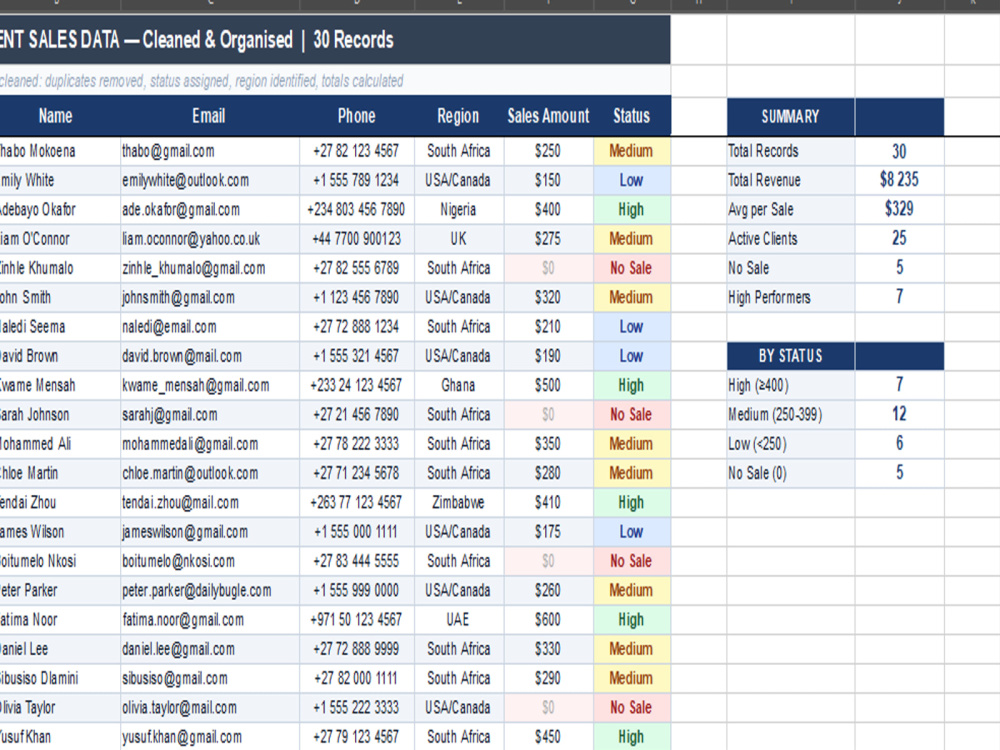
Task: Click the $500 sales amount cell
Action: coord(548,386)
